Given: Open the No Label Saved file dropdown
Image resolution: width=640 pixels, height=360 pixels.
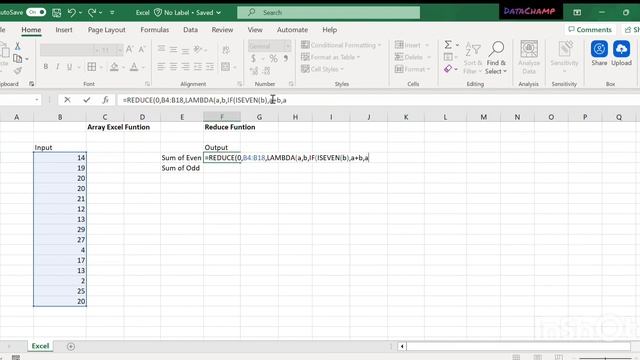Looking at the screenshot, I should pos(218,13).
